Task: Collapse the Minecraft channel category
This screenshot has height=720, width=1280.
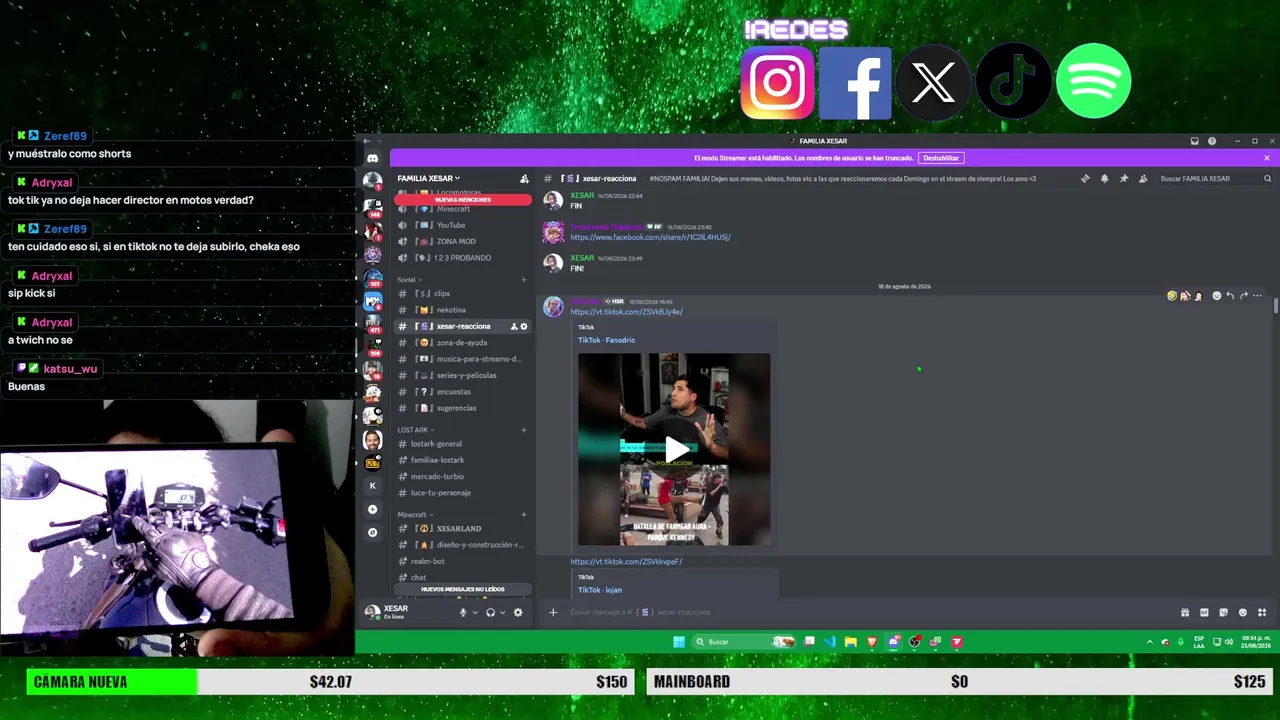Action: point(415,515)
